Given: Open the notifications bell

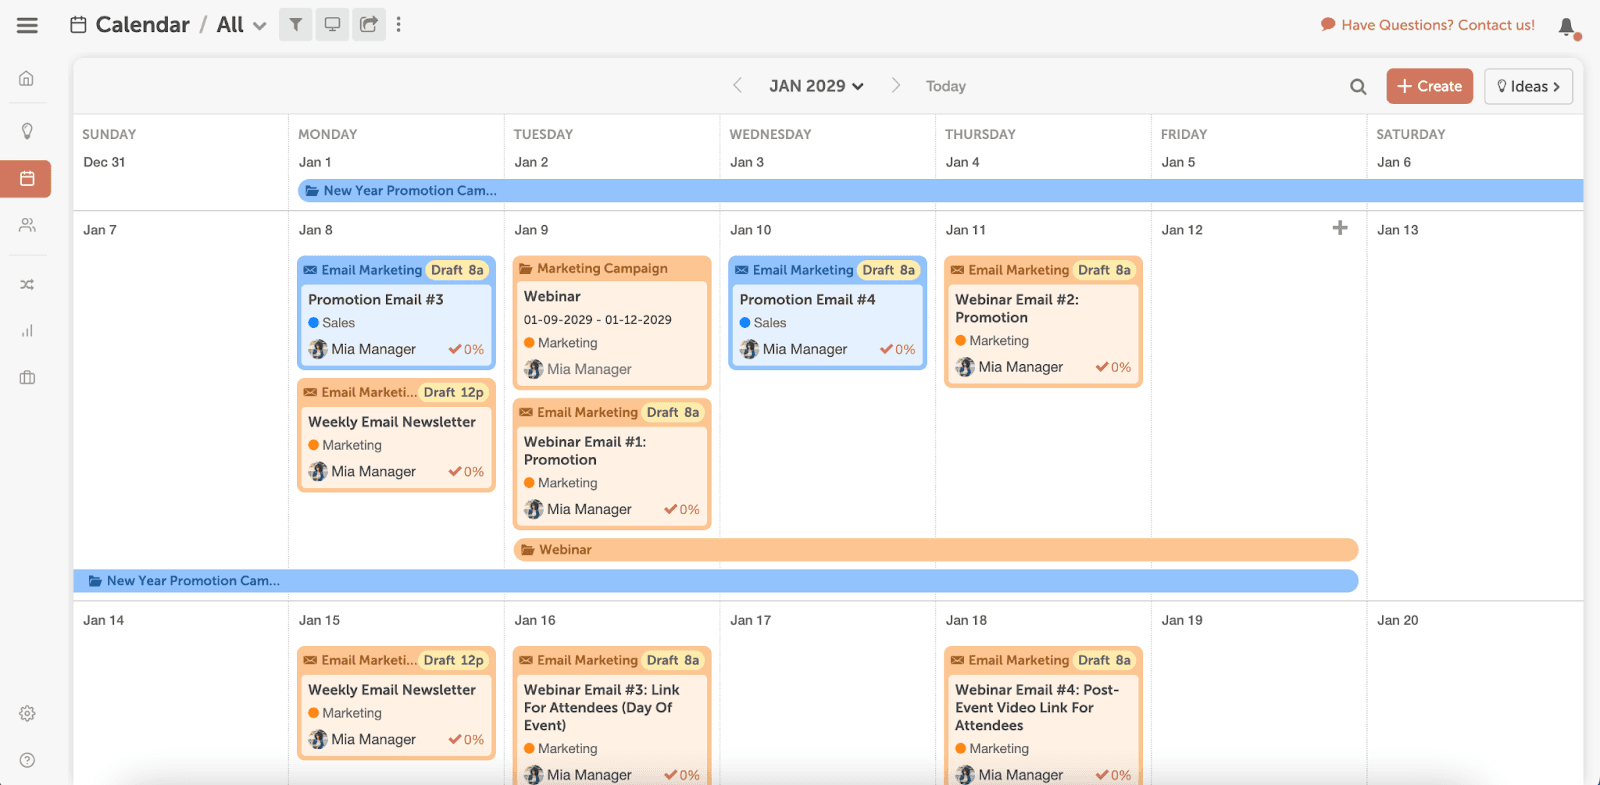Looking at the screenshot, I should (1567, 27).
